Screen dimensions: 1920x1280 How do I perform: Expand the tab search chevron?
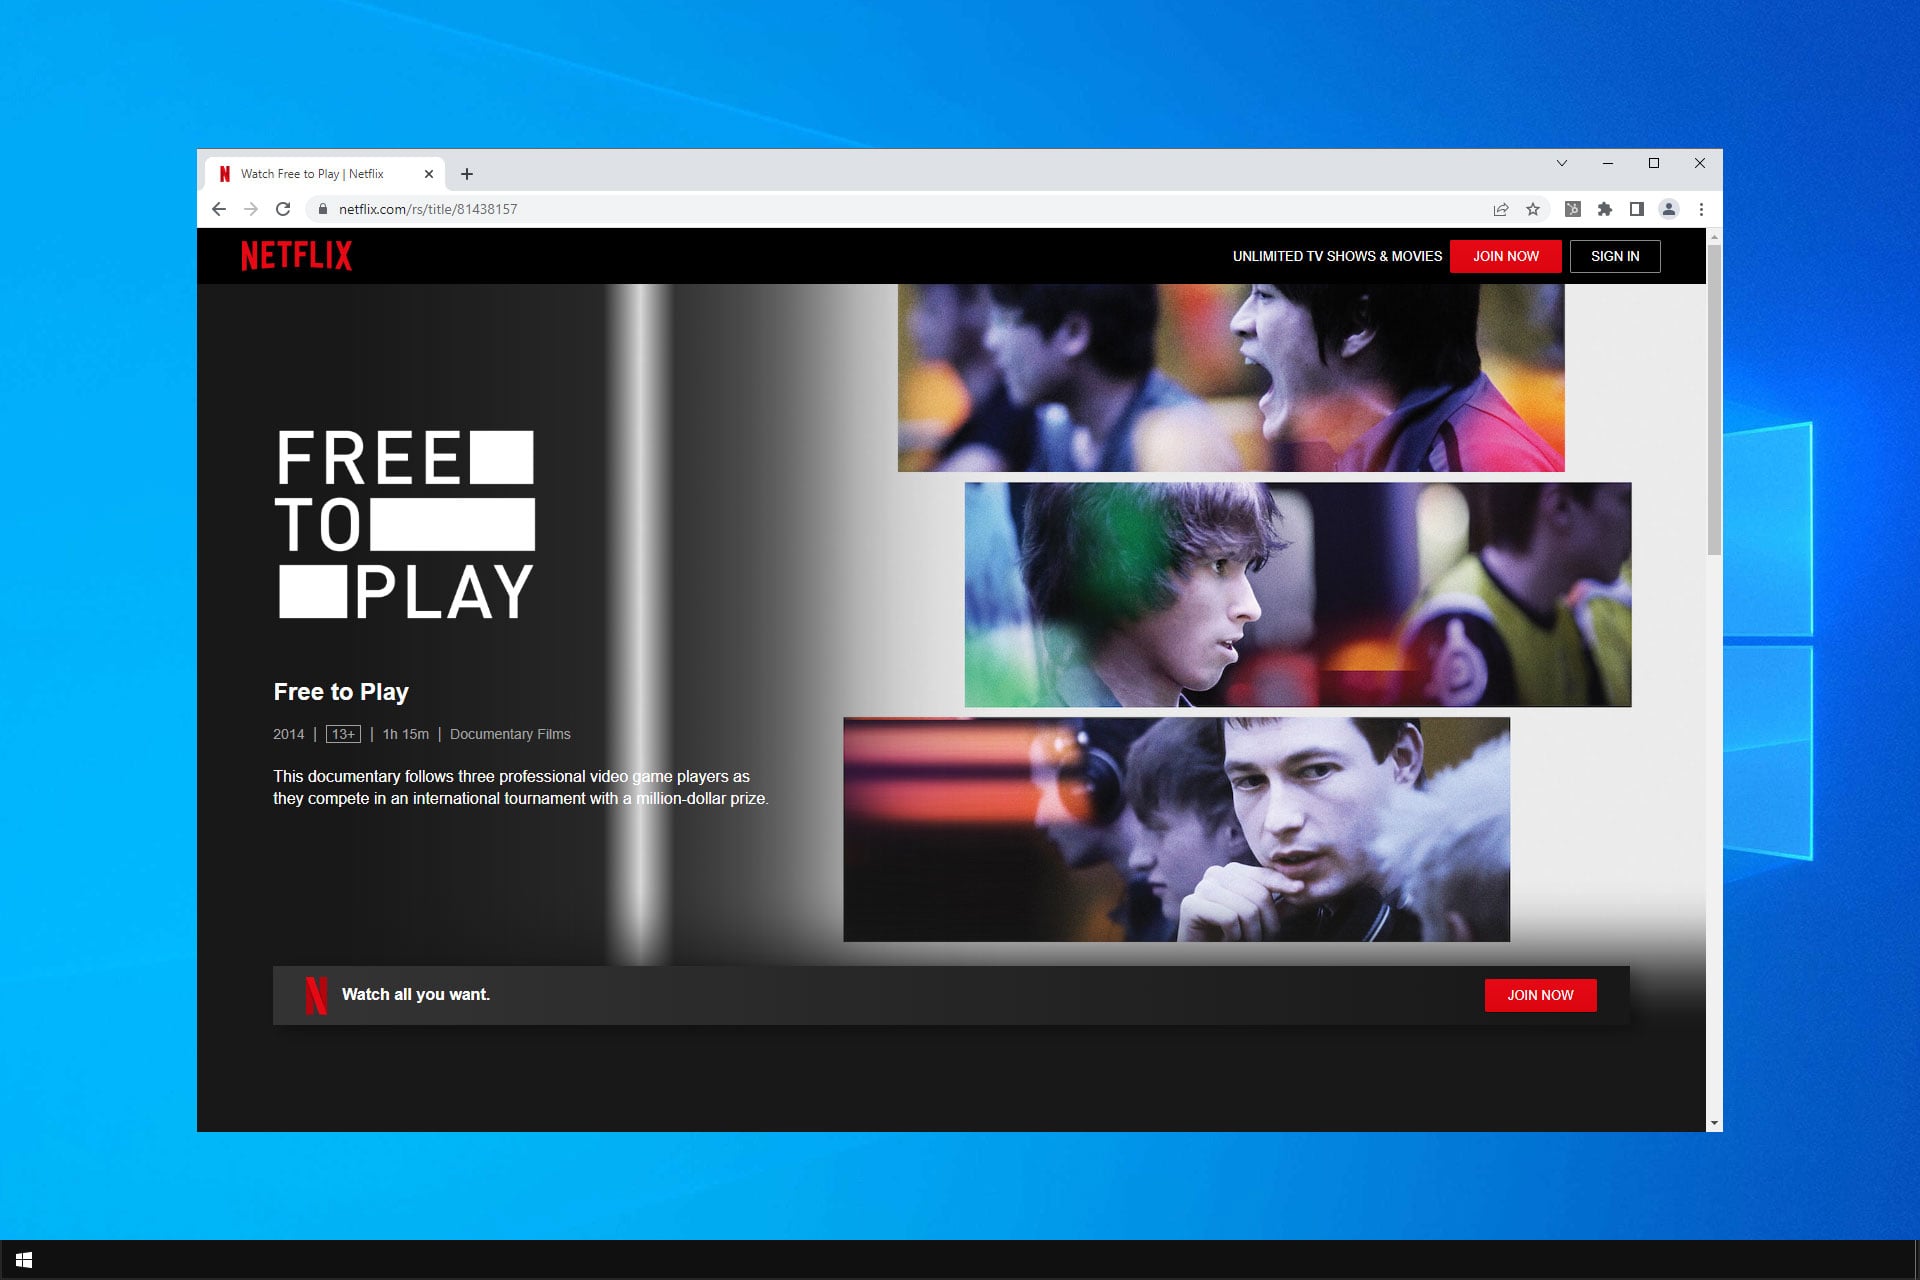click(x=1561, y=163)
